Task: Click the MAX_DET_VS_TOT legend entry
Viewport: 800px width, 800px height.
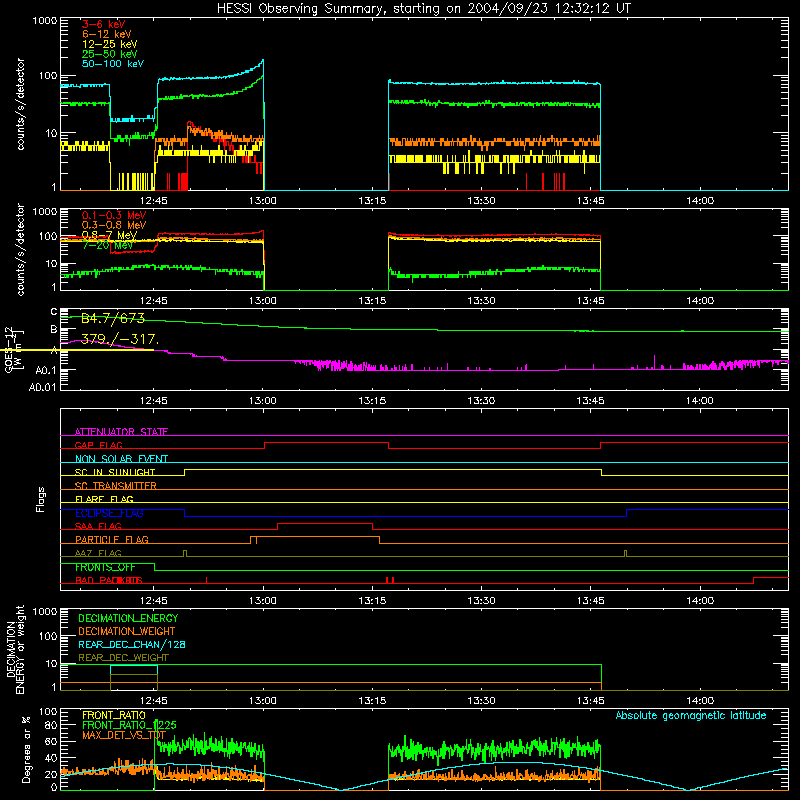Action: (x=124, y=735)
